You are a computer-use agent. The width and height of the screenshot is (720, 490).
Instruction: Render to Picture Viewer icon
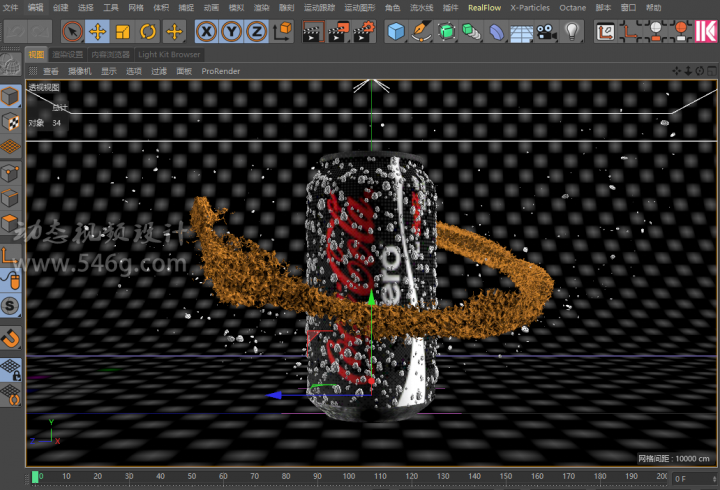coord(339,32)
